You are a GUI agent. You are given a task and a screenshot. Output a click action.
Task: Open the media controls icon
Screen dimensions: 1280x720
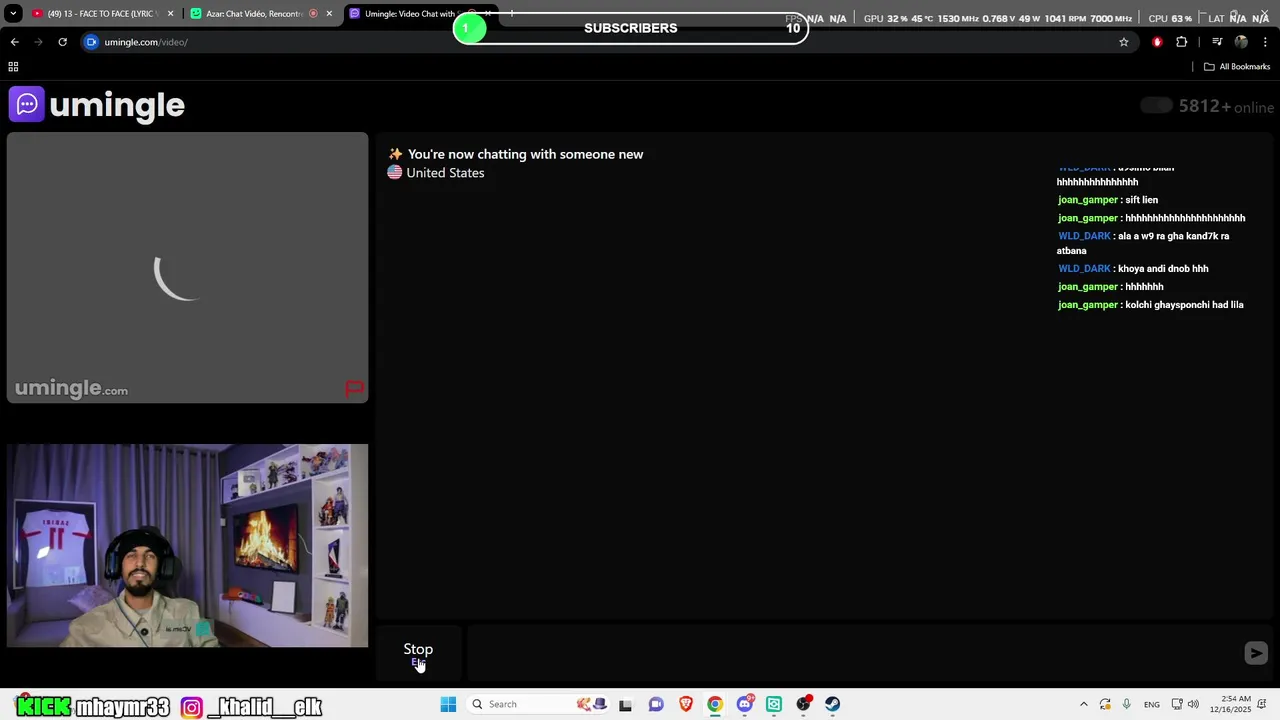coord(1217,42)
